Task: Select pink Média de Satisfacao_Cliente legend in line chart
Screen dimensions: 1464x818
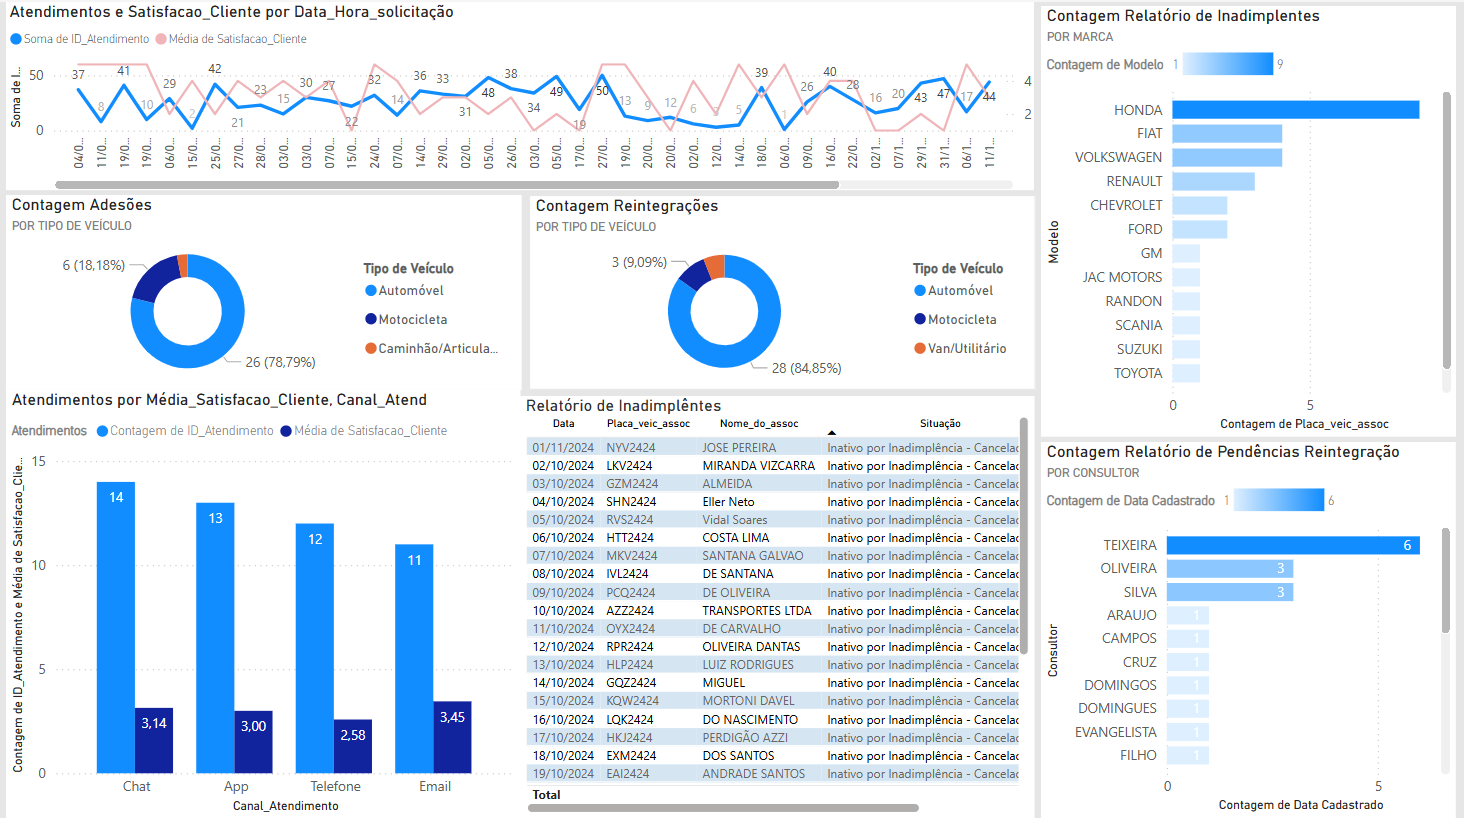Action: point(231,39)
